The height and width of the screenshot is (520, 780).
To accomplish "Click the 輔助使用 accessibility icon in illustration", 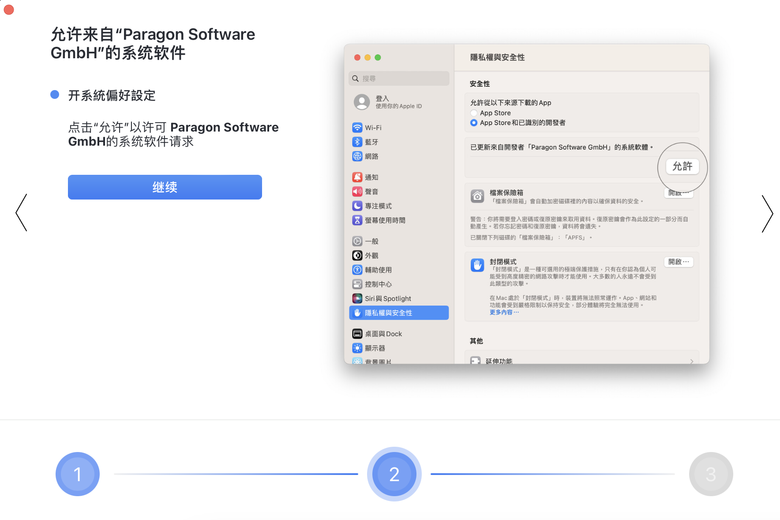I will coord(357,270).
